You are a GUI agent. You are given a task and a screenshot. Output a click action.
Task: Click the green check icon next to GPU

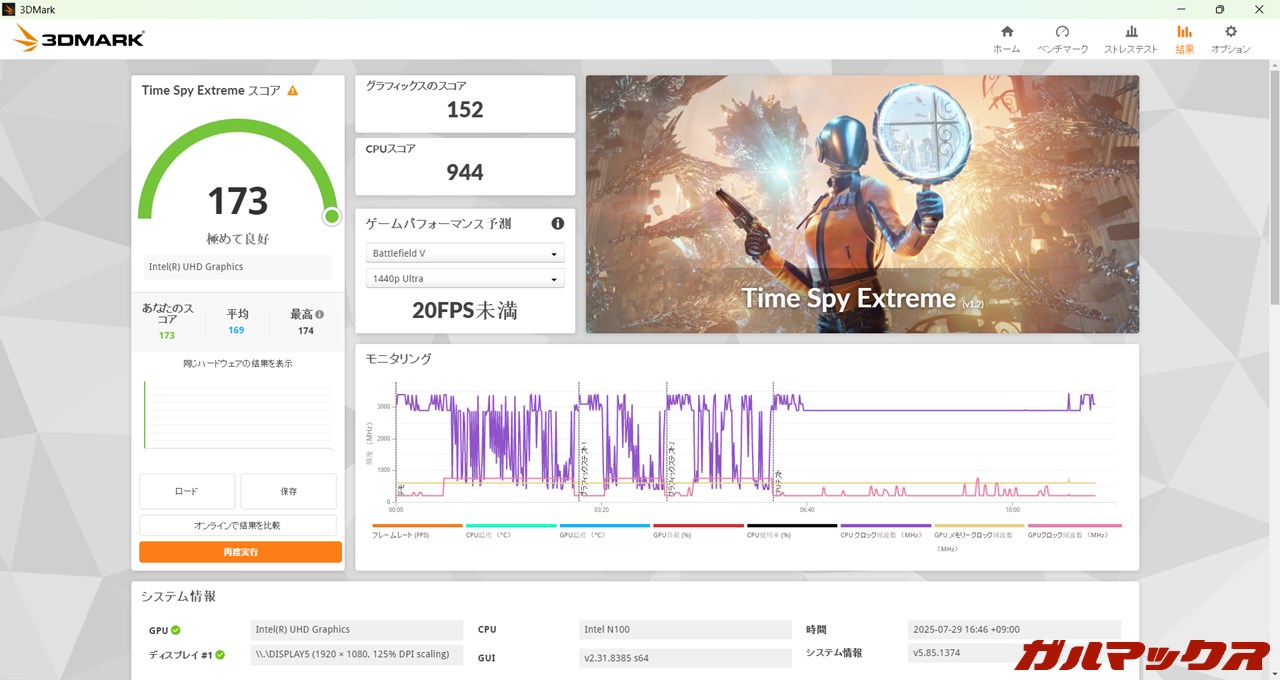(x=175, y=630)
